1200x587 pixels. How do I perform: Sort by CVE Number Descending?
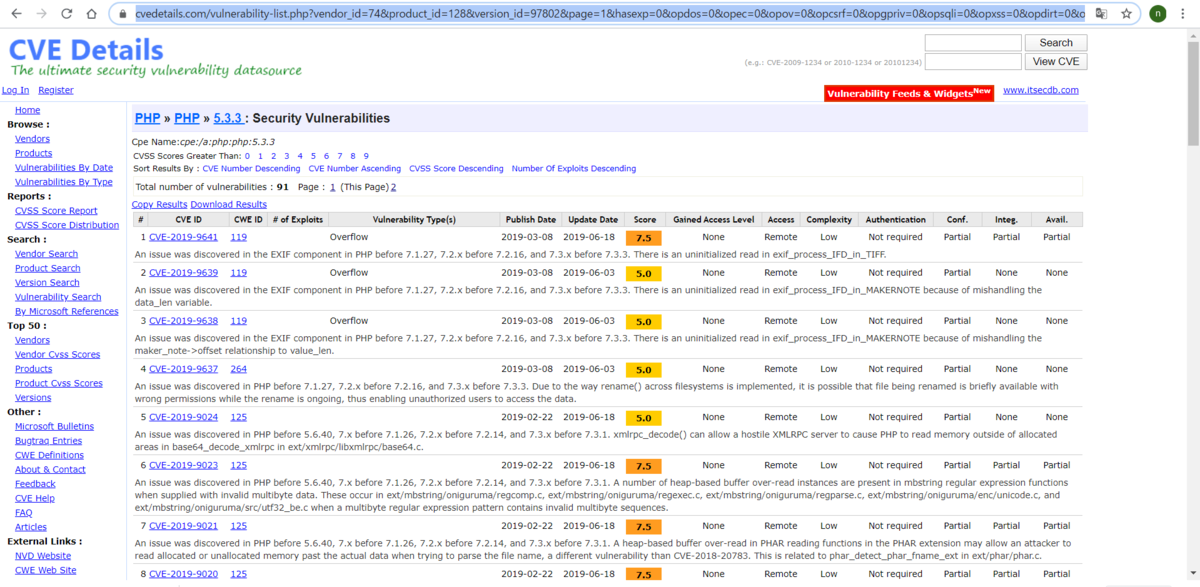[x=251, y=169]
